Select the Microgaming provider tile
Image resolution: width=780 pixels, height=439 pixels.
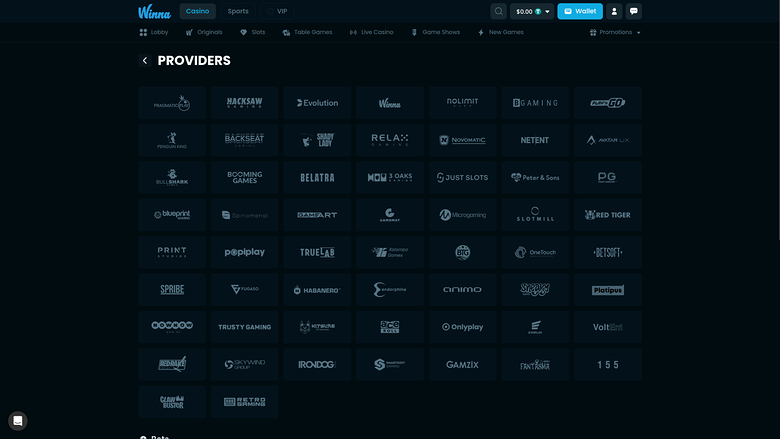point(463,215)
